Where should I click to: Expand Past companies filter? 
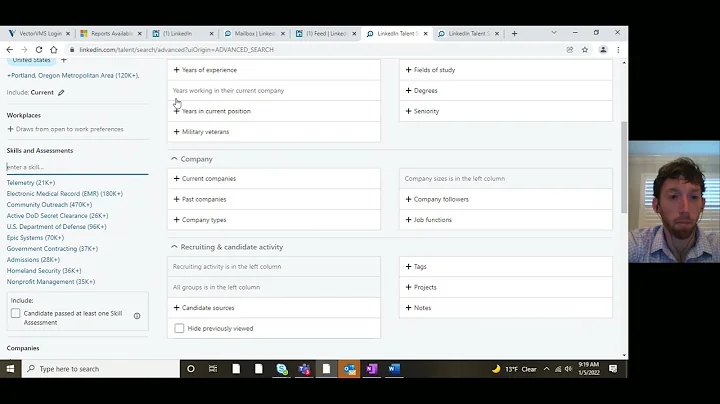(274, 199)
